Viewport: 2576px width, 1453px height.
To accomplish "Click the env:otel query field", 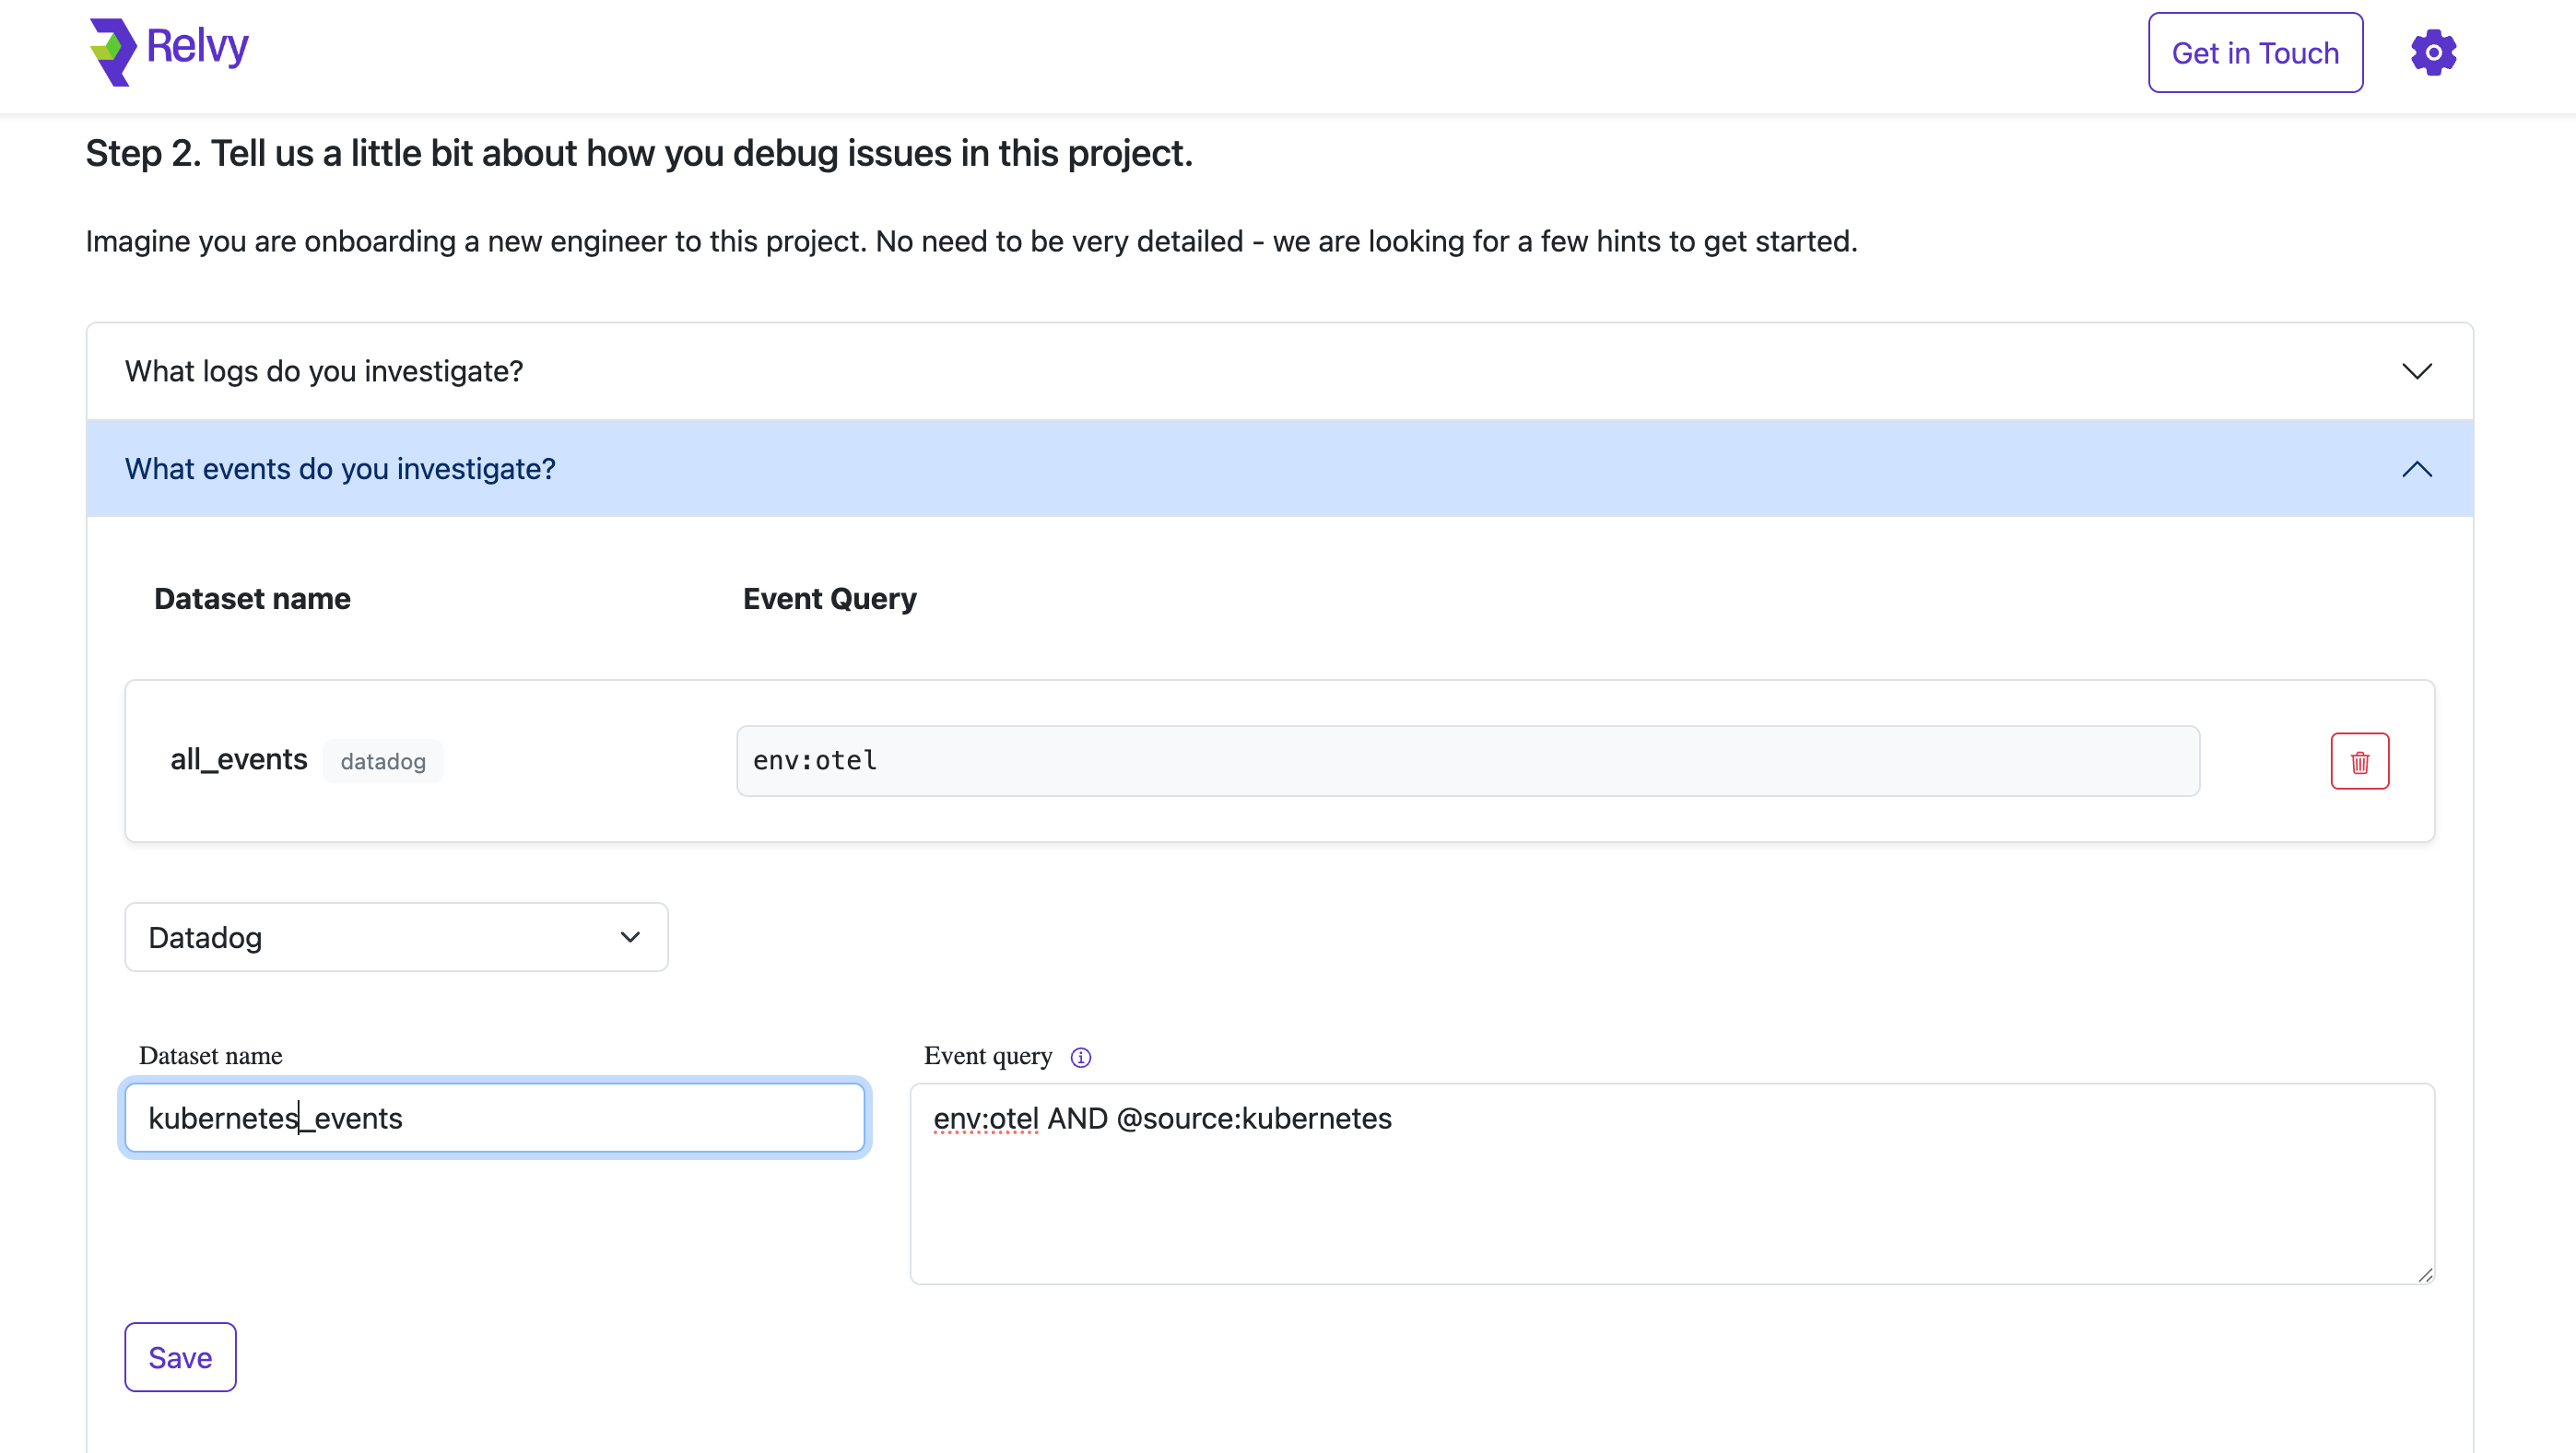I will [x=1467, y=761].
